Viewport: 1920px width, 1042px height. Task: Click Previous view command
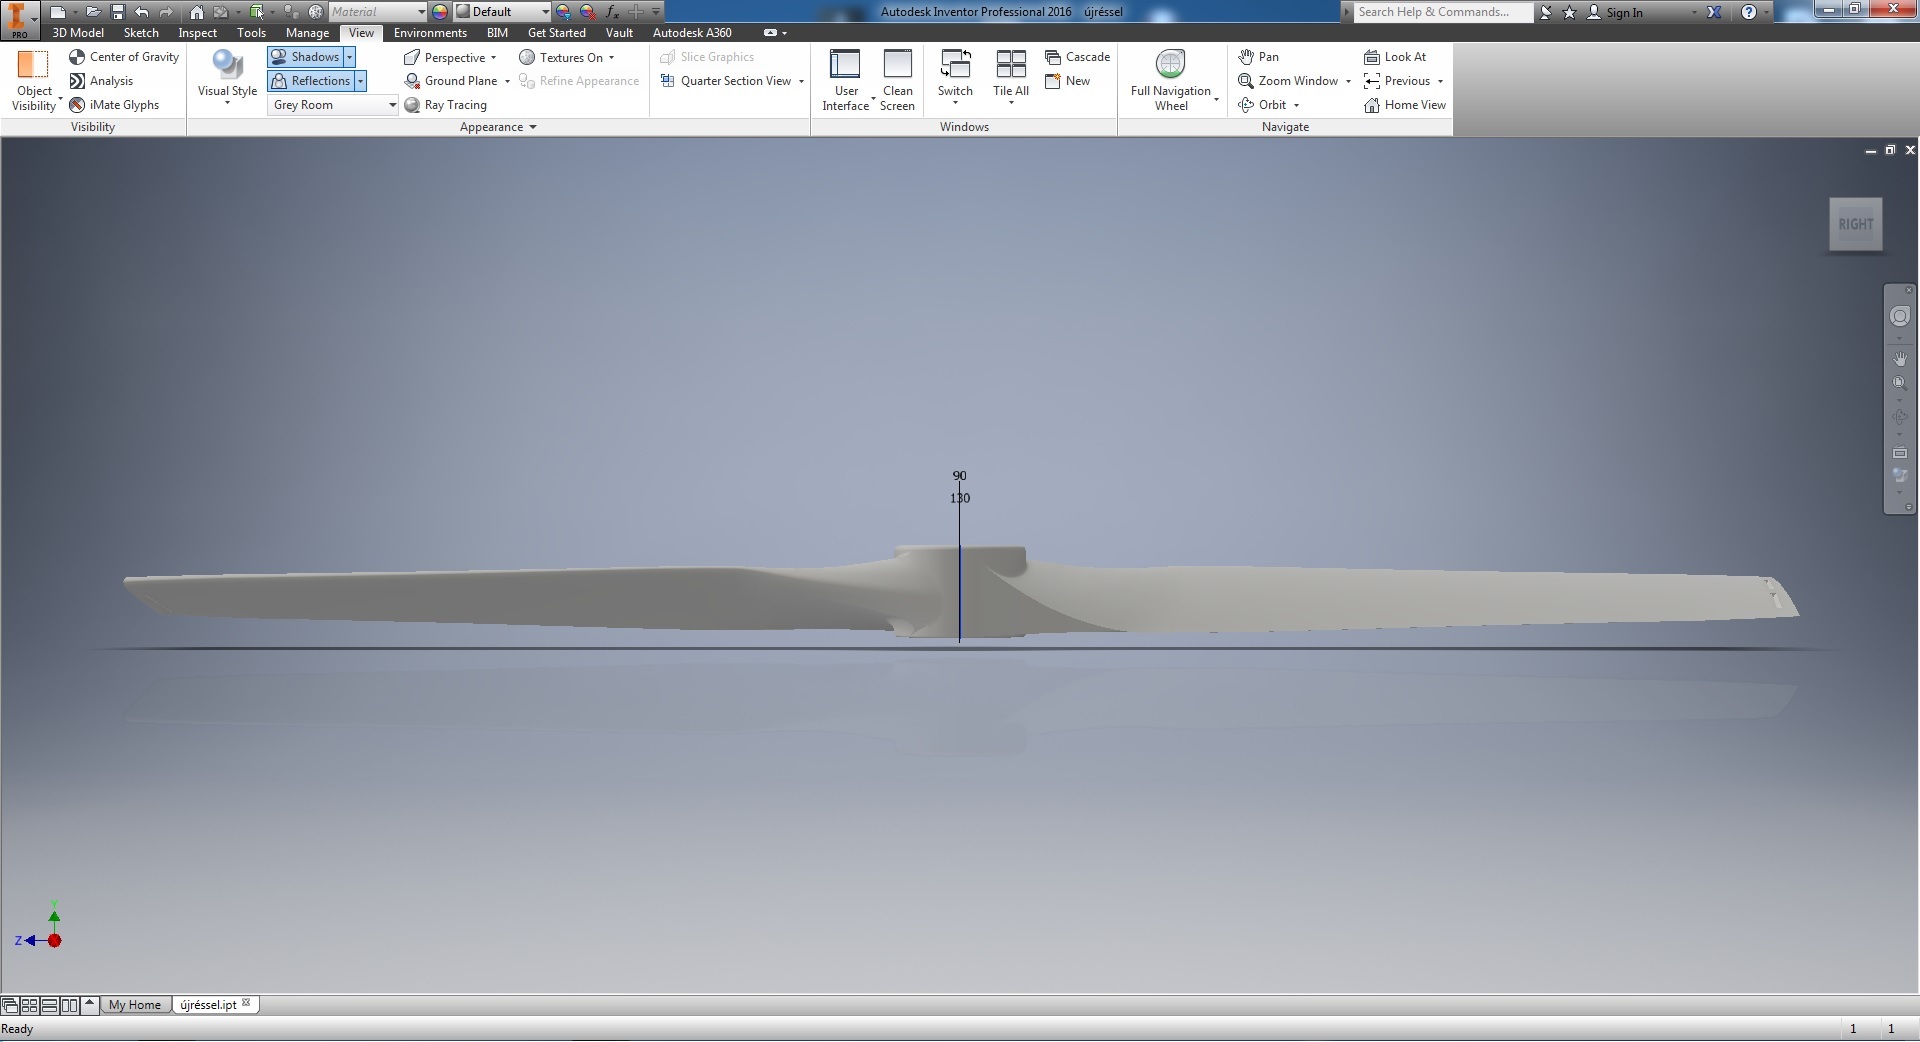click(x=1397, y=81)
